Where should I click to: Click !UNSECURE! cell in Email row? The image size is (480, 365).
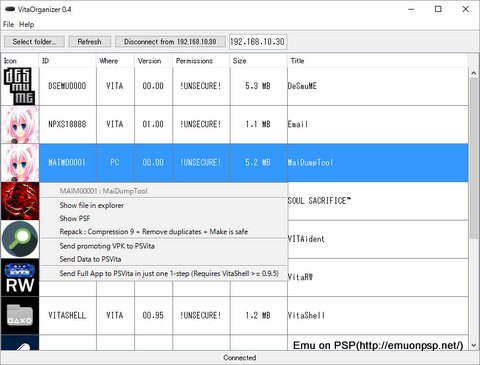pos(201,125)
